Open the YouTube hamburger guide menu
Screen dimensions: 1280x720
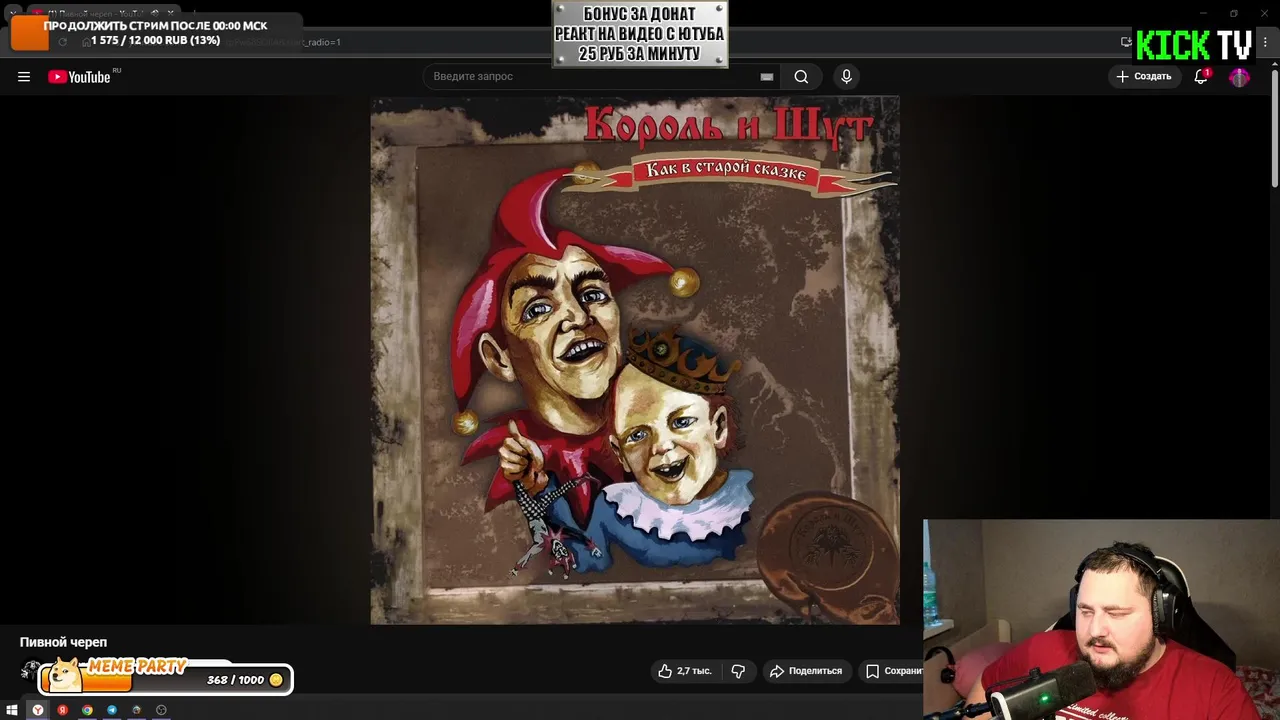click(x=24, y=77)
